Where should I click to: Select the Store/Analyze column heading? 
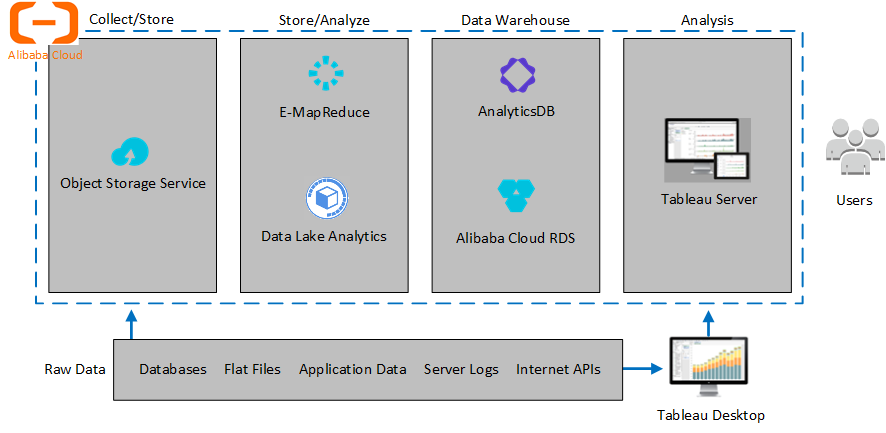point(324,20)
